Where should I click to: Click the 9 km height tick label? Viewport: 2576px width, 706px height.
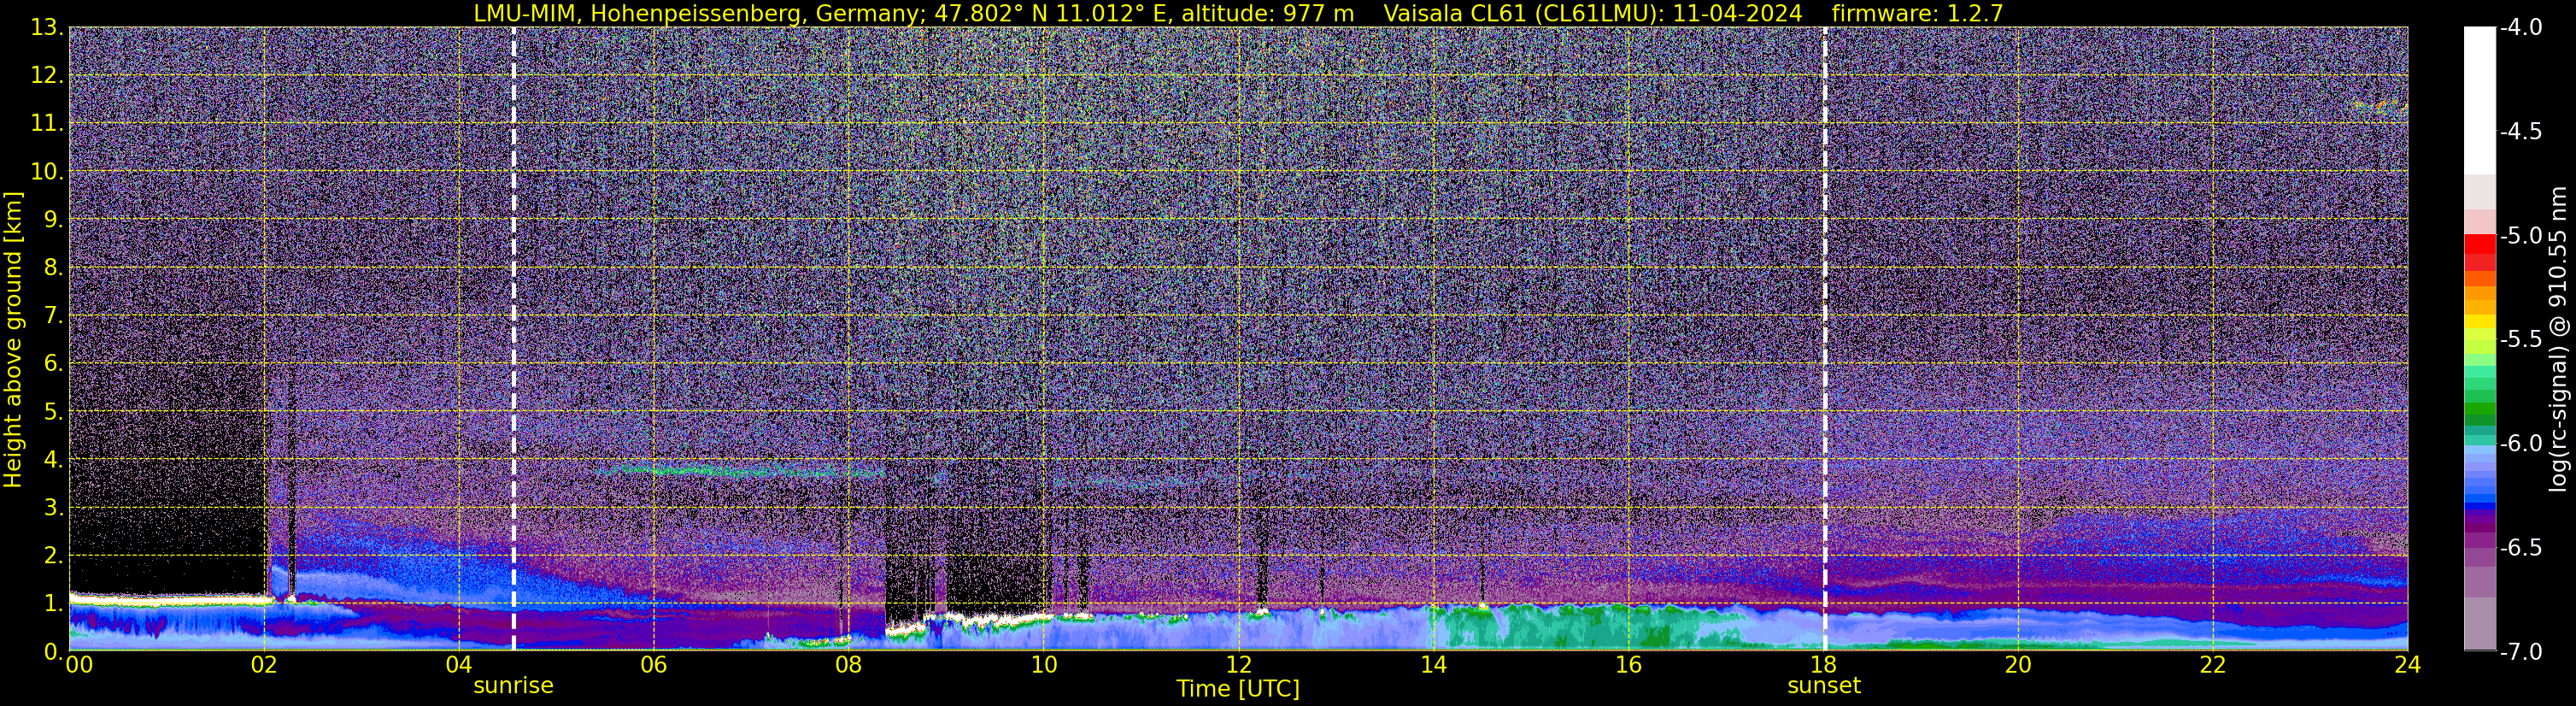(54, 220)
